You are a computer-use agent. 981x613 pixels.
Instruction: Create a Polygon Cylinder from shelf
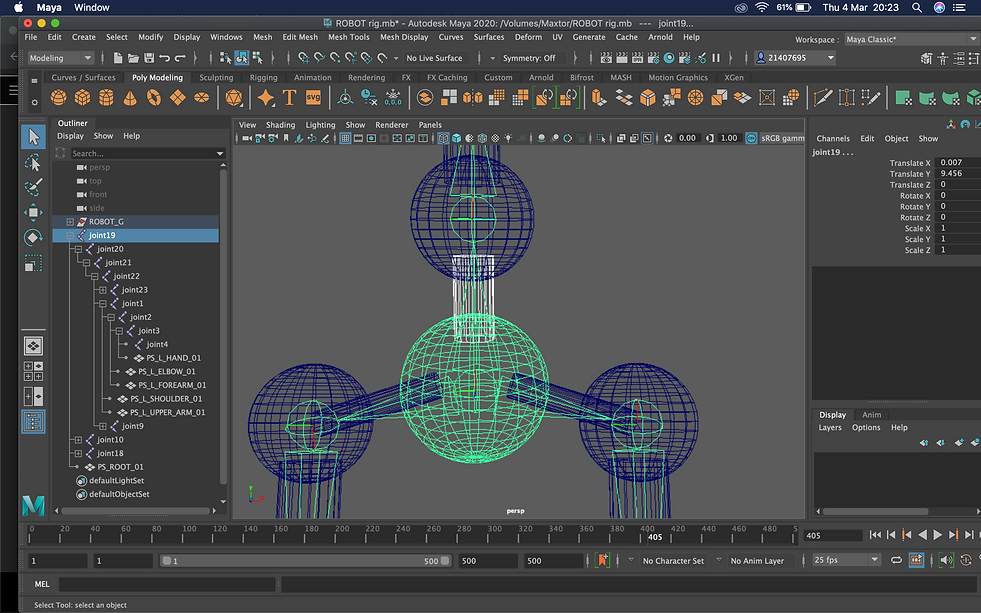pos(106,98)
